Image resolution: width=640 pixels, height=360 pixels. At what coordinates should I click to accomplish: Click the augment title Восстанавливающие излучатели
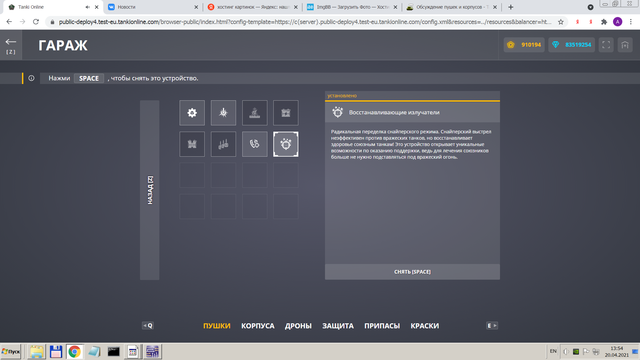394,112
